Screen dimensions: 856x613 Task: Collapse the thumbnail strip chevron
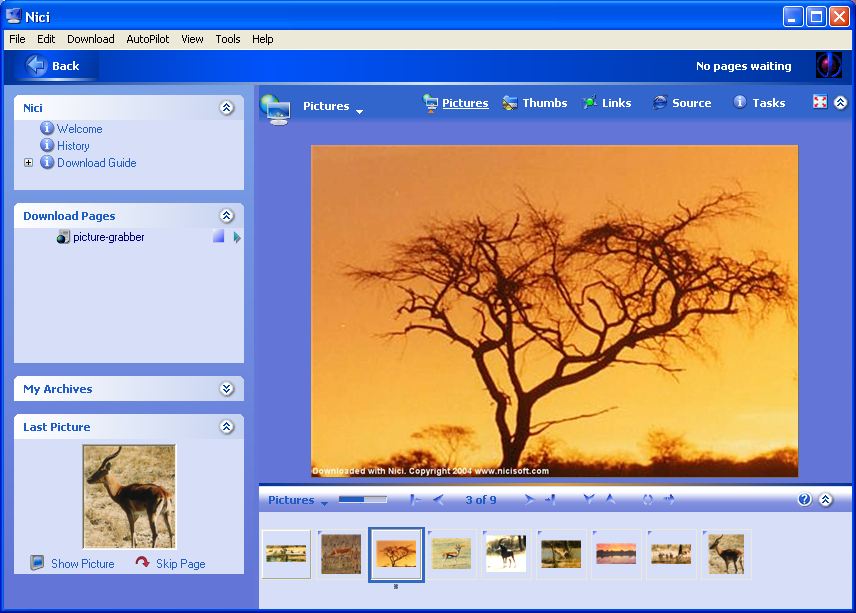825,499
